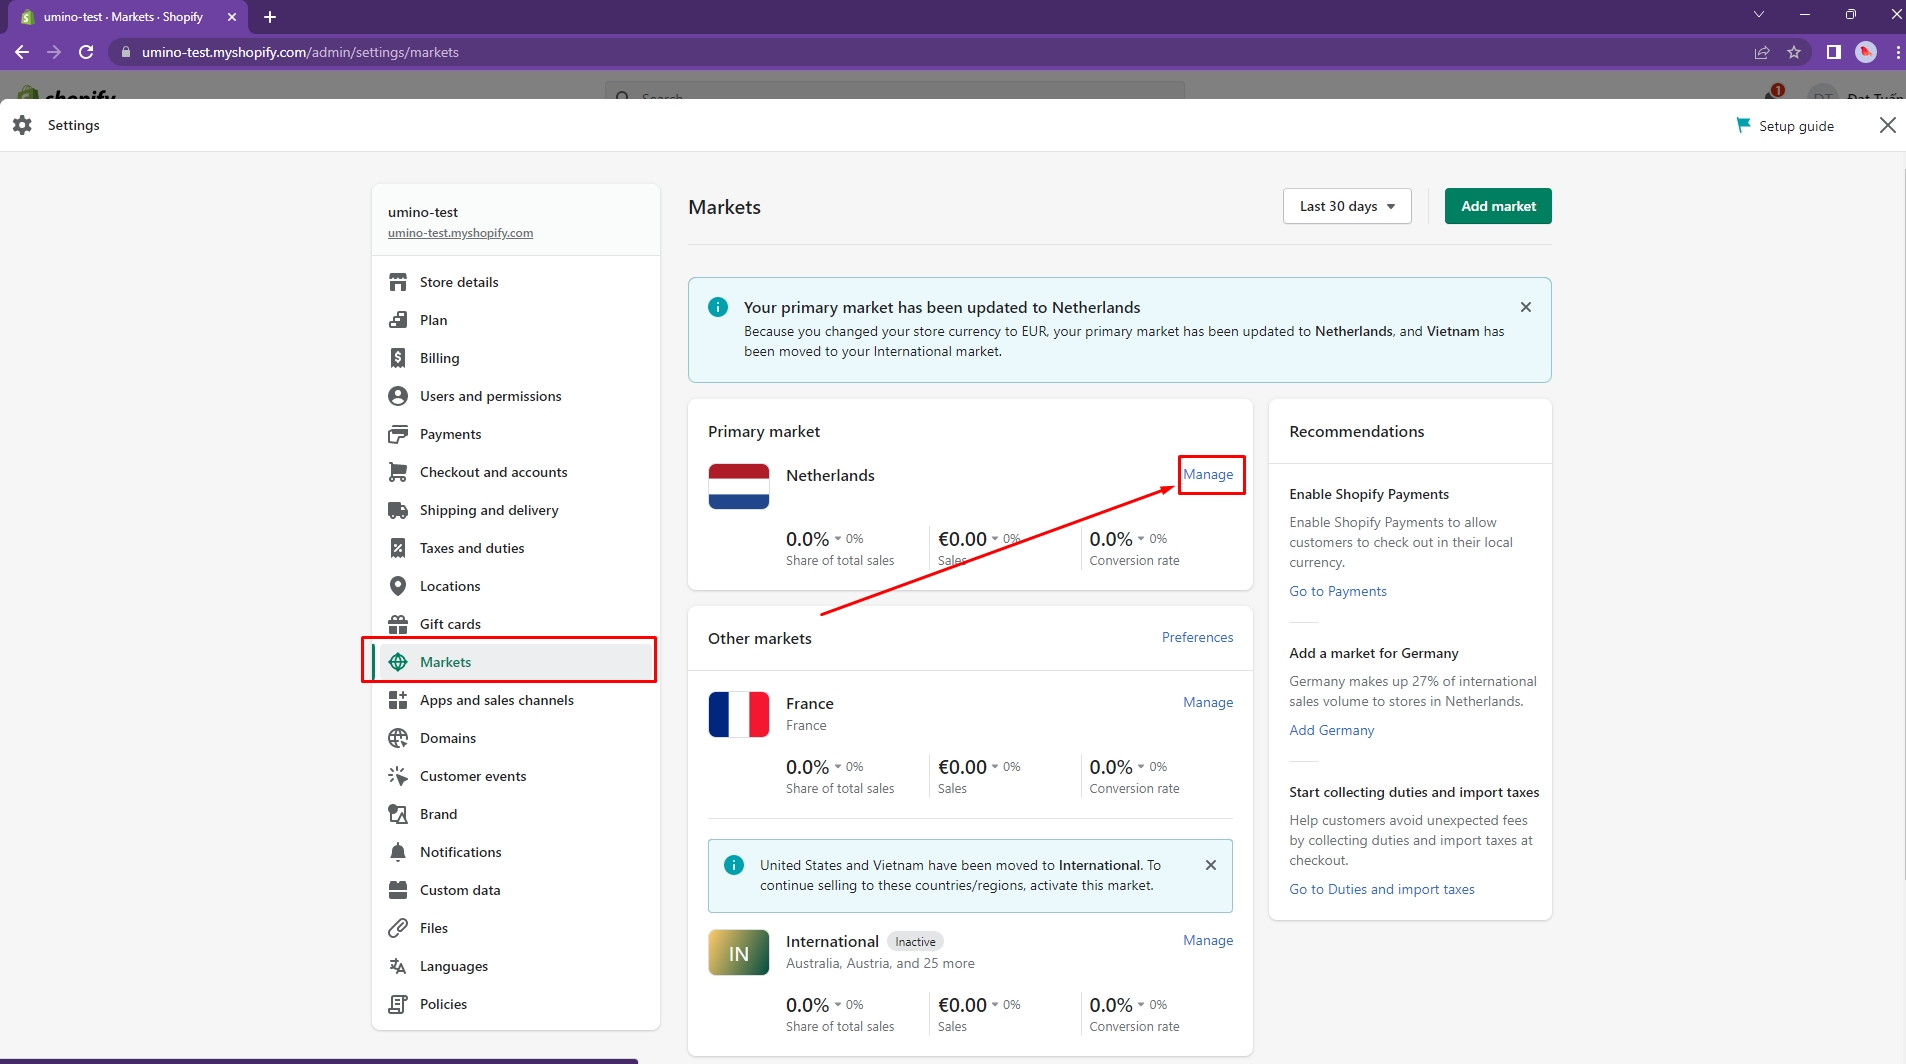The height and width of the screenshot is (1064, 1906).
Task: Click the Notifications bell icon
Action: coord(398,852)
